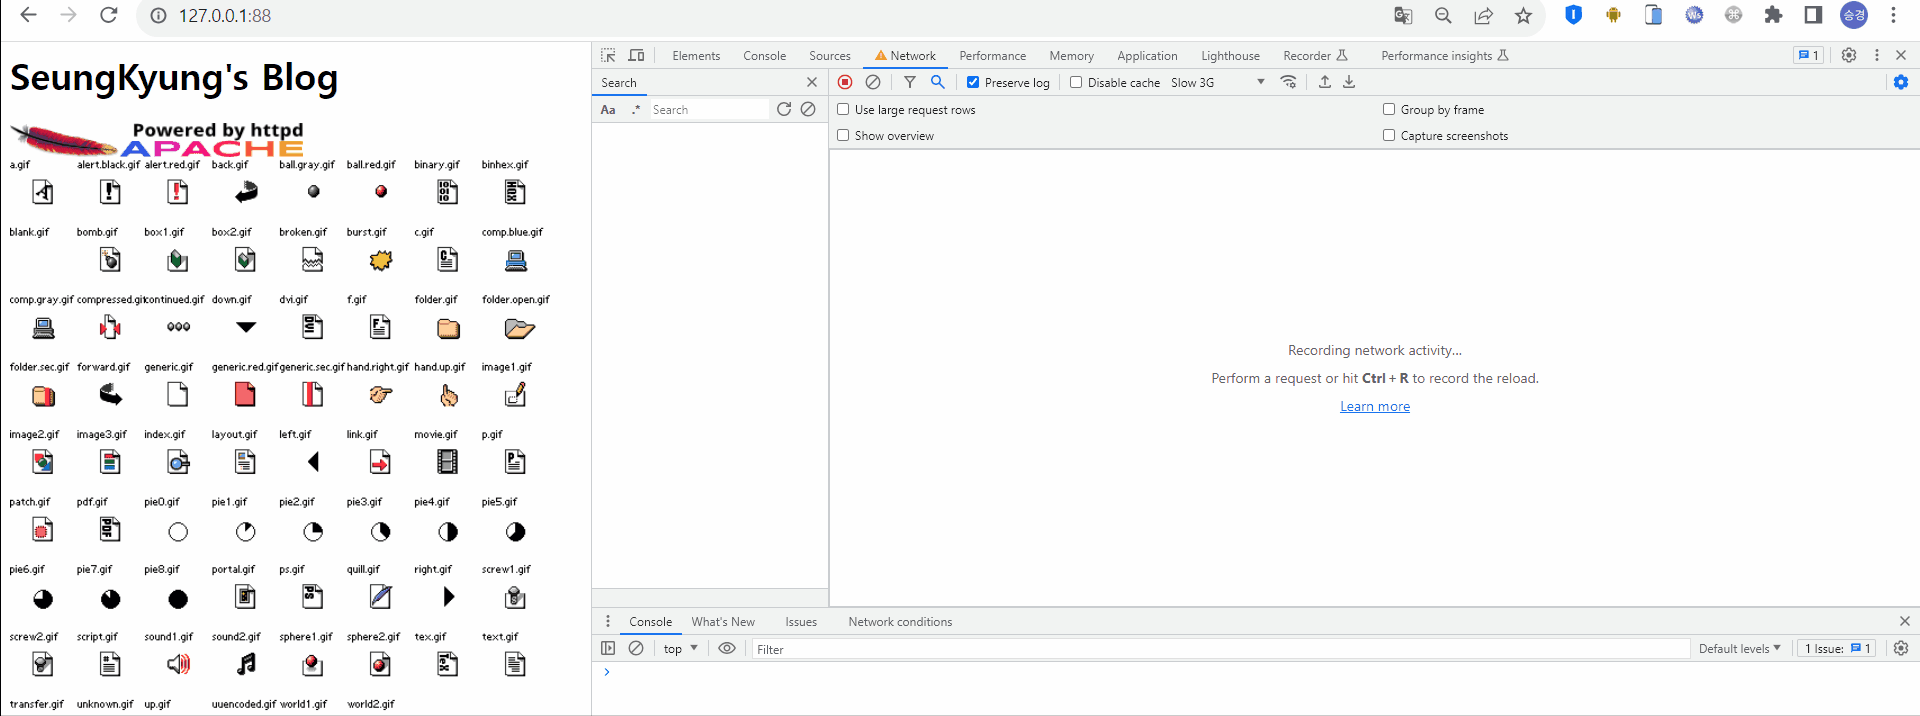Toggle match case Aa button

coord(608,110)
